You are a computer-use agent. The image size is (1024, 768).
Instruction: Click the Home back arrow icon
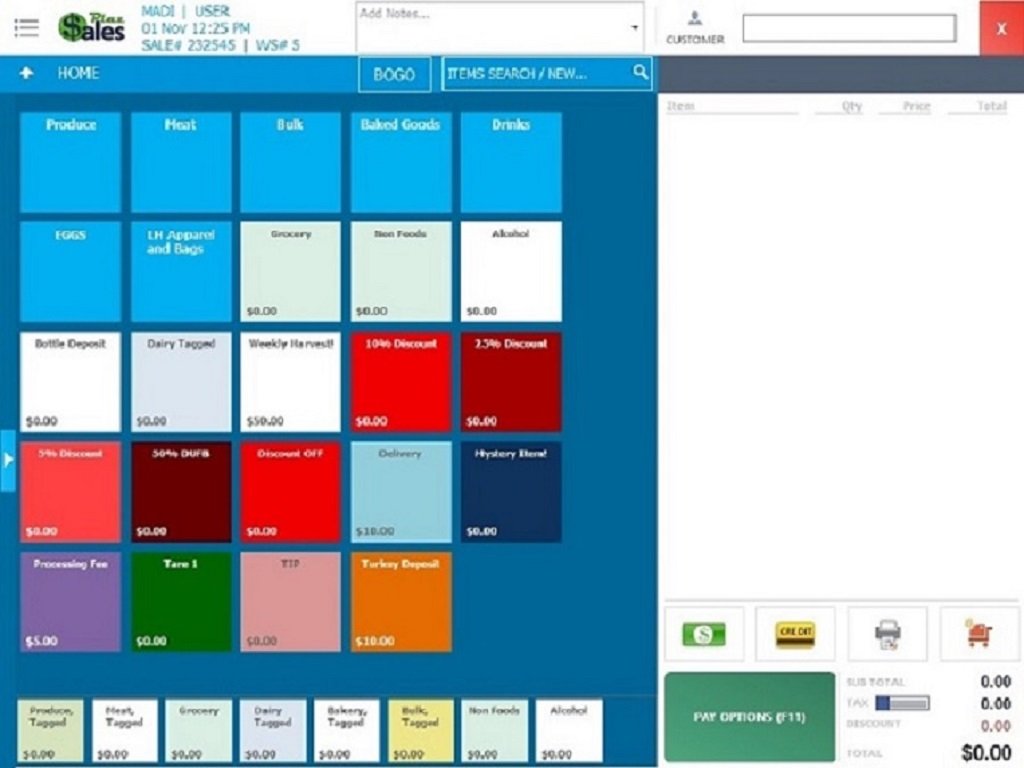(x=27, y=73)
